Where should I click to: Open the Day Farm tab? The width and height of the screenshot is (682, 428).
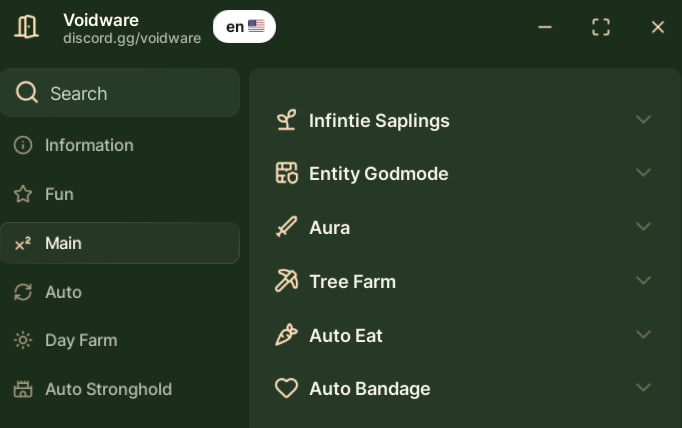coord(80,340)
